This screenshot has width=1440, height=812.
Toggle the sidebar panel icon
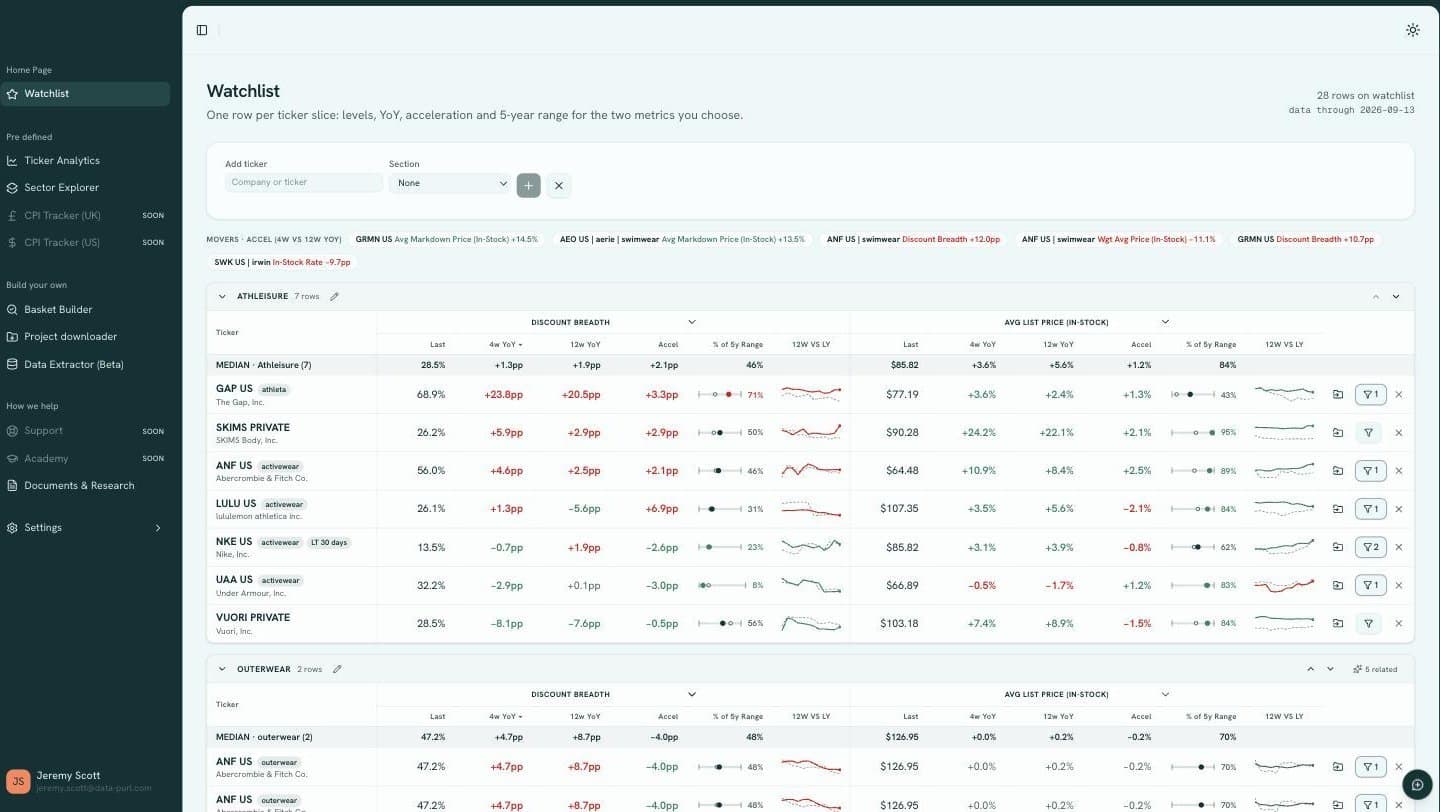pyautogui.click(x=202, y=30)
